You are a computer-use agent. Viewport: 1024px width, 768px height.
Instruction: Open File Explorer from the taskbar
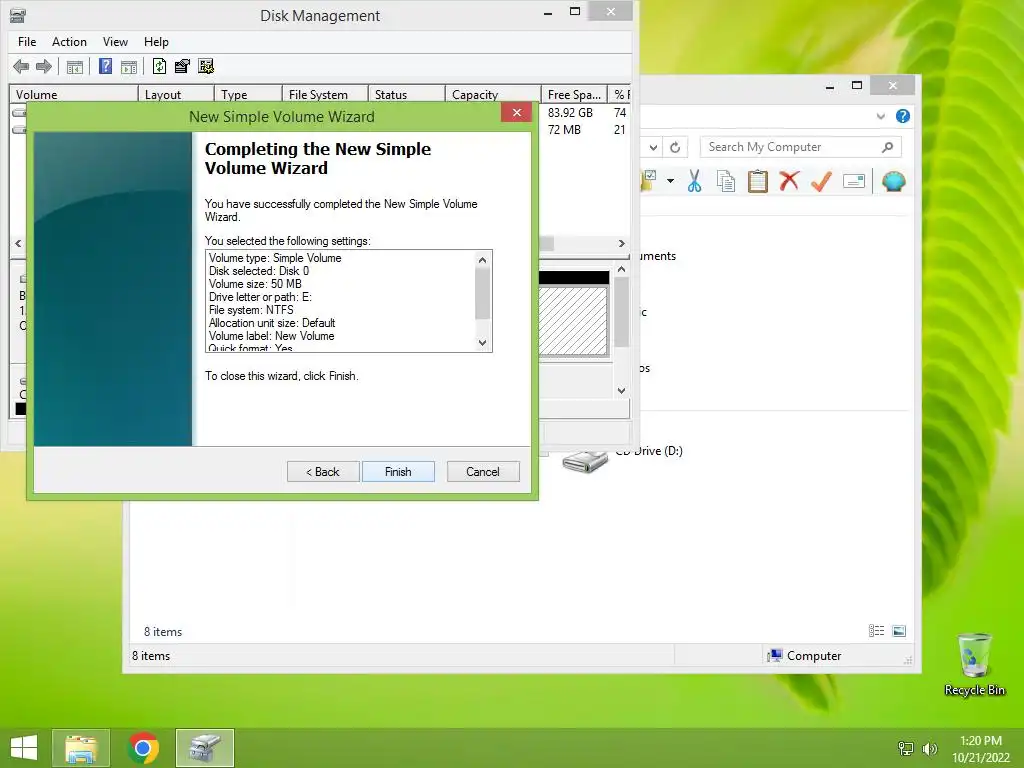(x=81, y=748)
